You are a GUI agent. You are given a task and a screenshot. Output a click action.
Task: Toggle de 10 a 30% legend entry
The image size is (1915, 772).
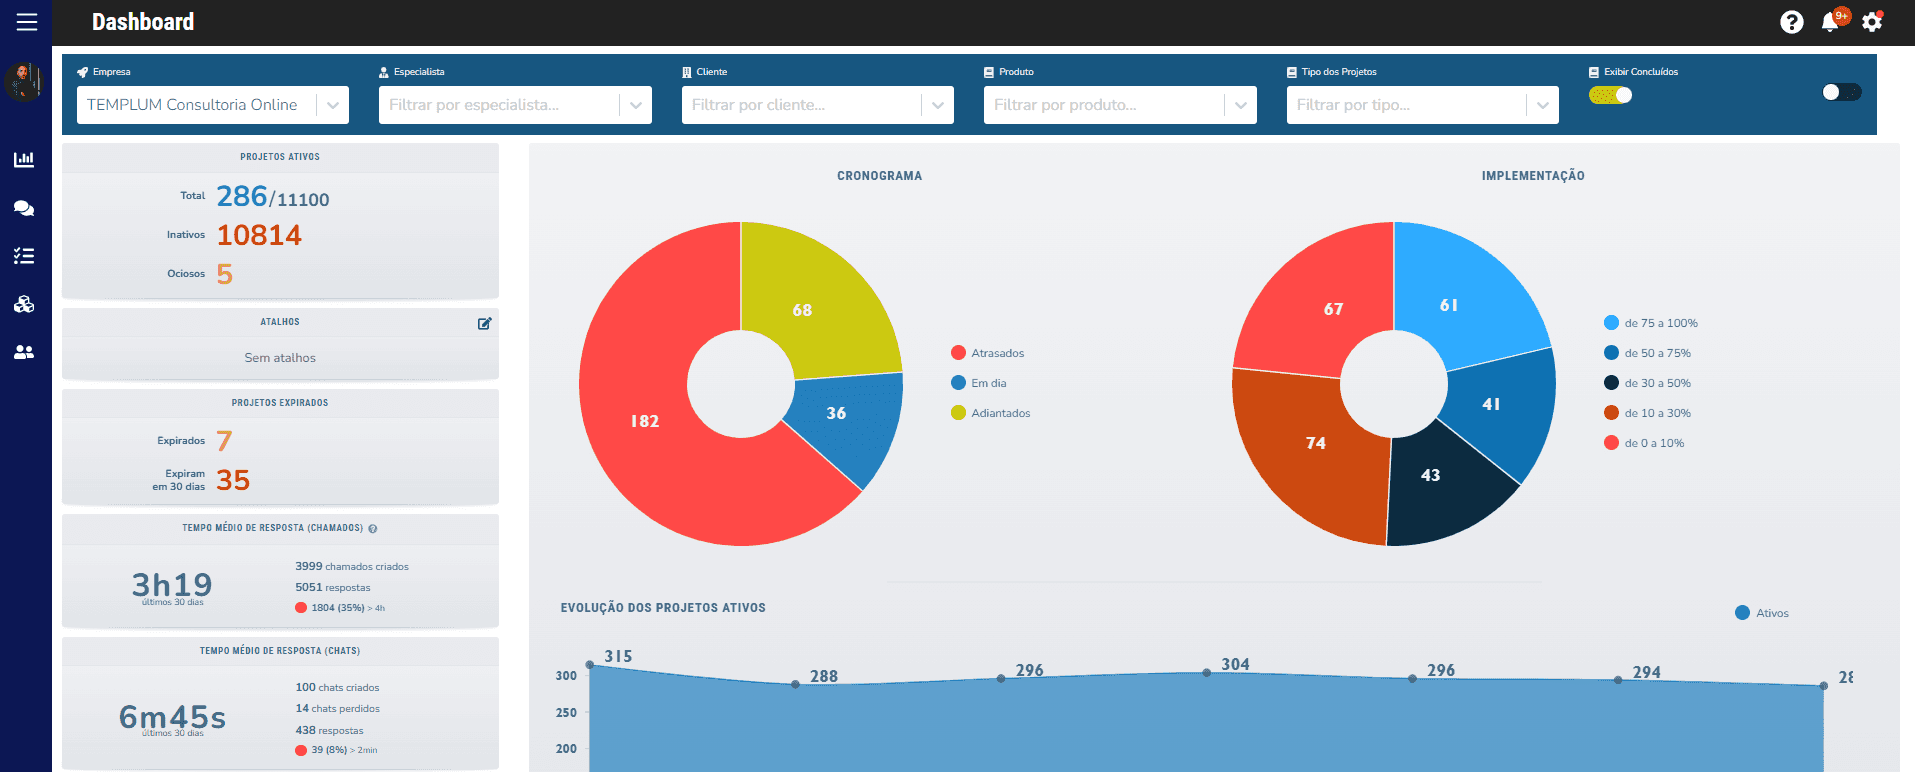(x=1648, y=413)
